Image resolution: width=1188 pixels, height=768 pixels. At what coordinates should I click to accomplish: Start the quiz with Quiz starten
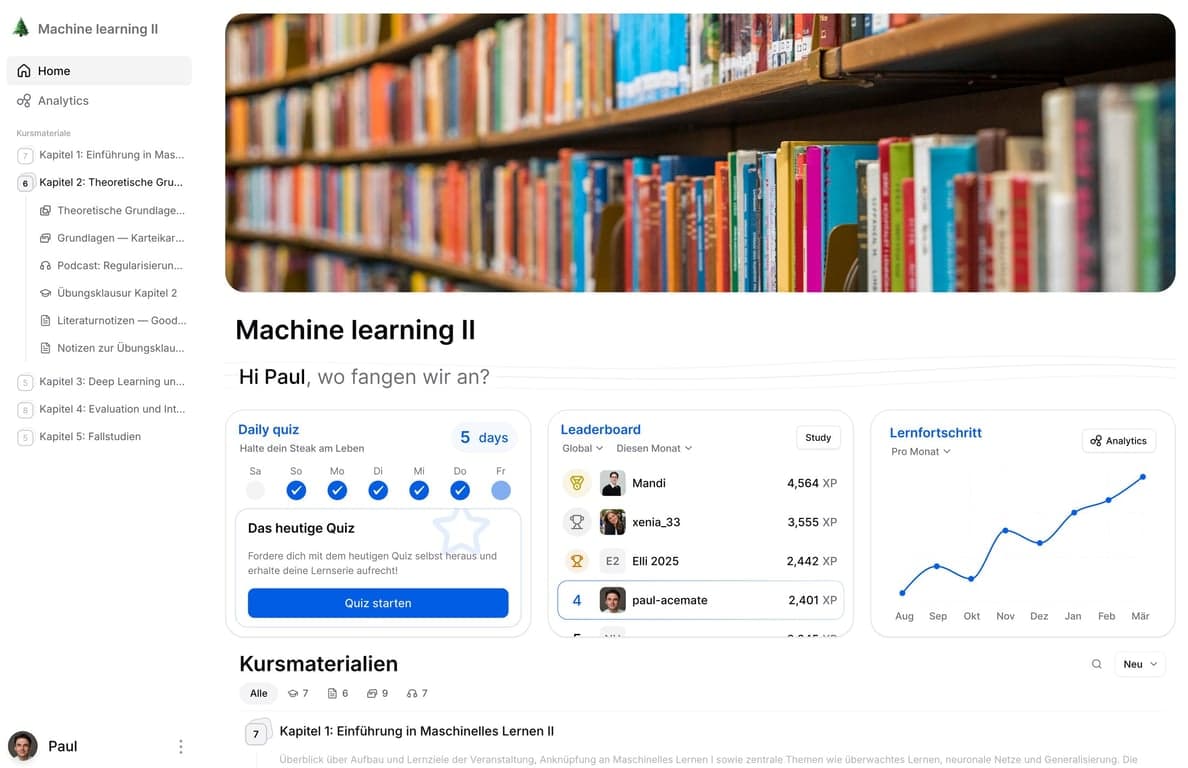(378, 603)
